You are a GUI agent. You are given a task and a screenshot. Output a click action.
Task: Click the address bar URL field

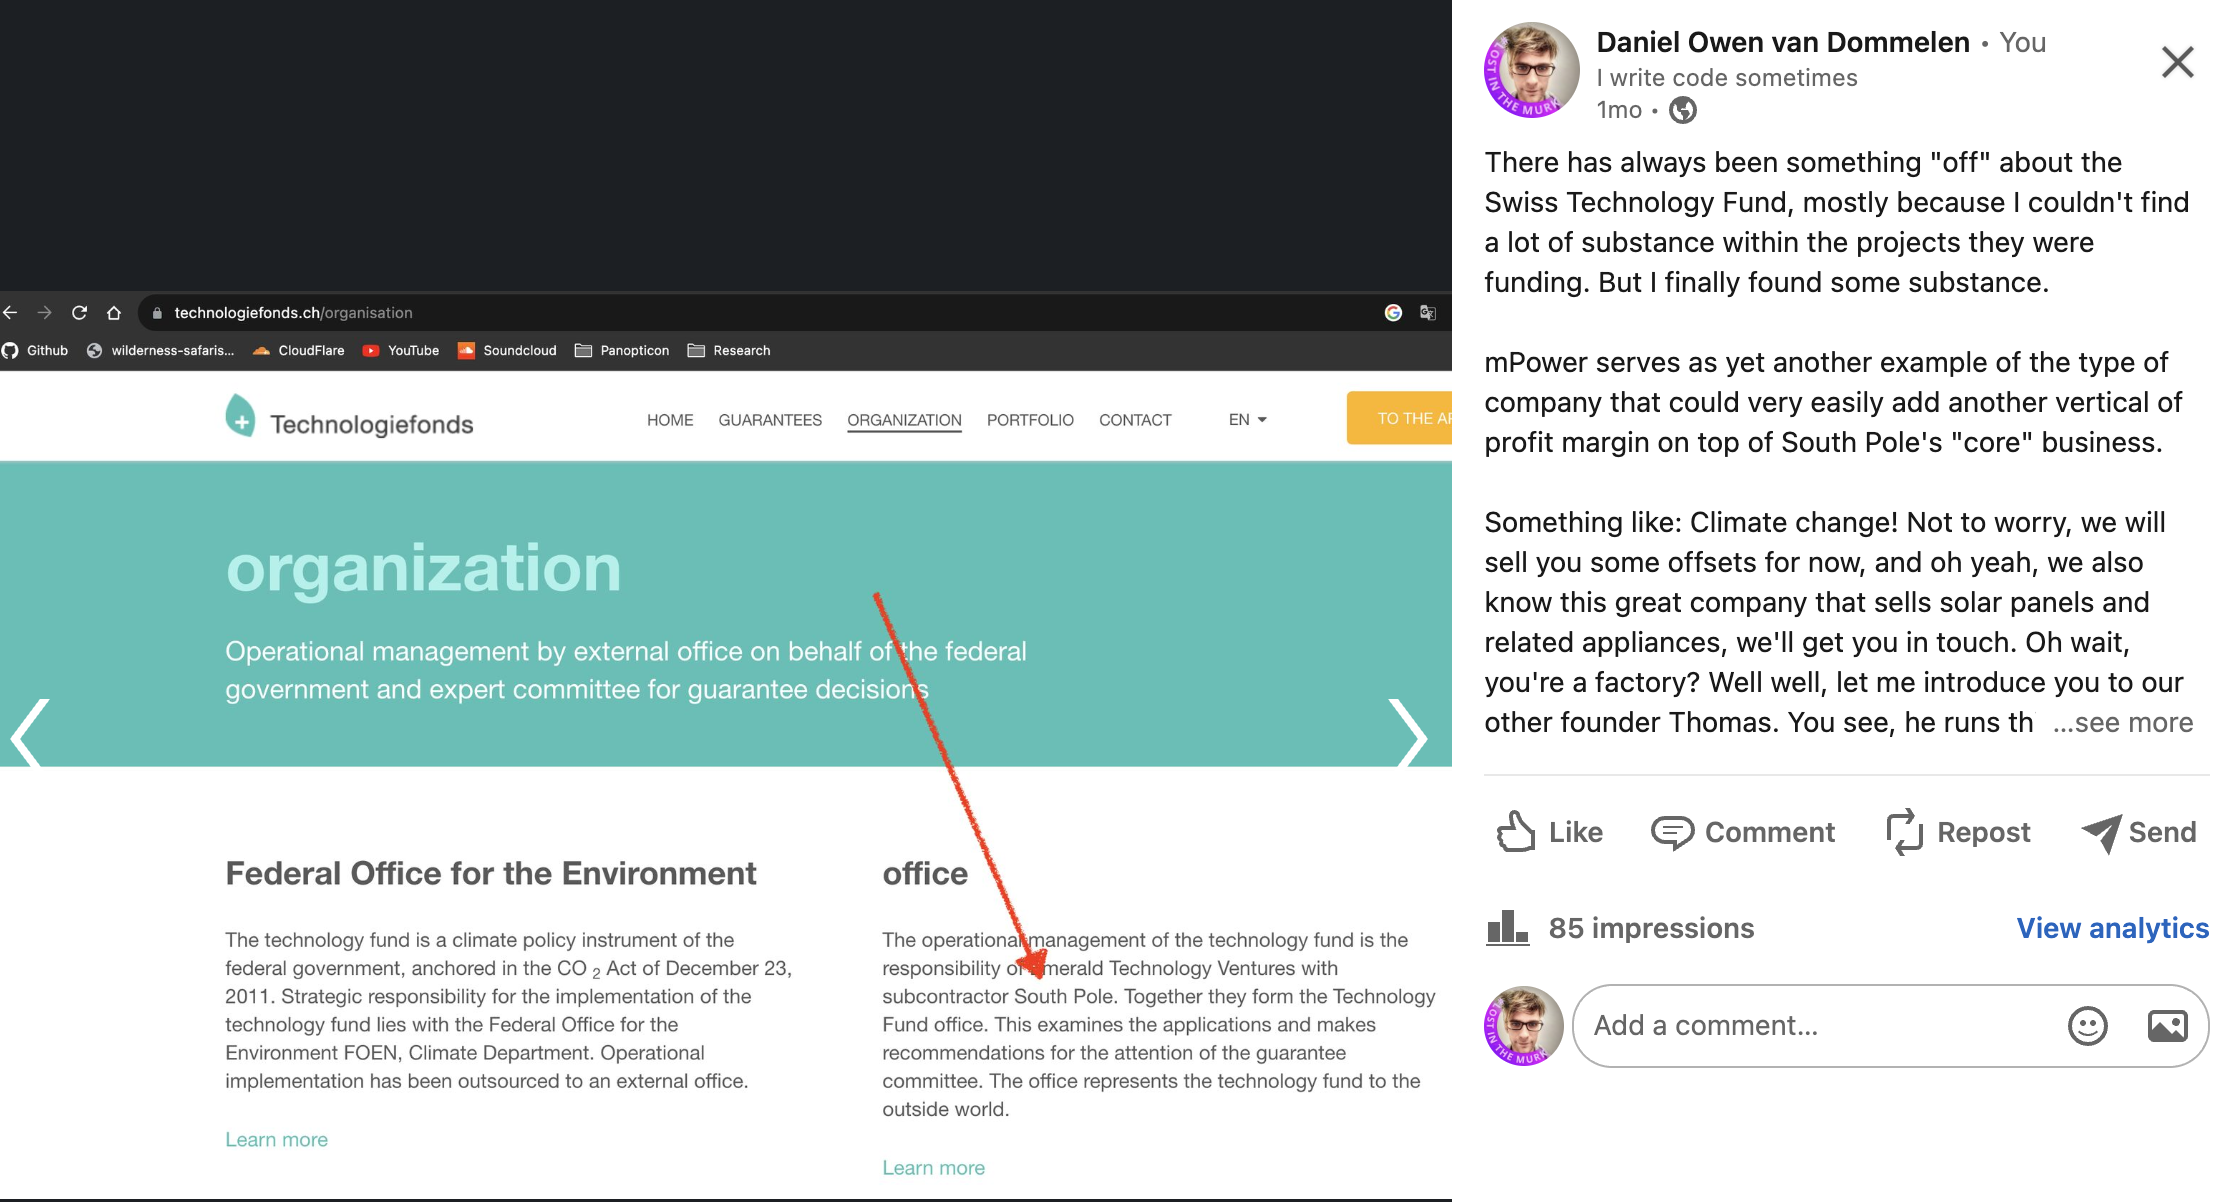click(x=760, y=313)
